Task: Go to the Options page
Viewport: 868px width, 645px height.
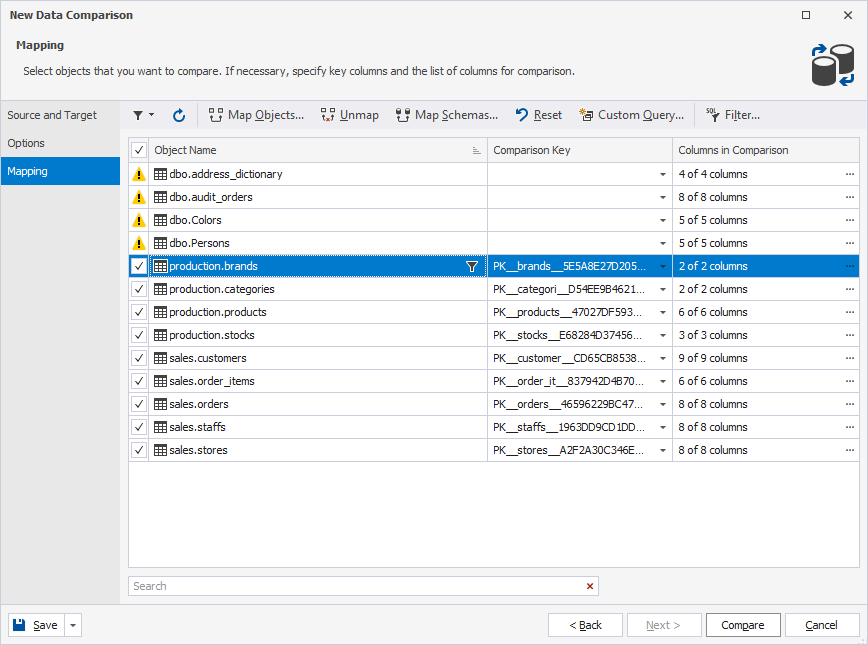Action: [x=26, y=143]
